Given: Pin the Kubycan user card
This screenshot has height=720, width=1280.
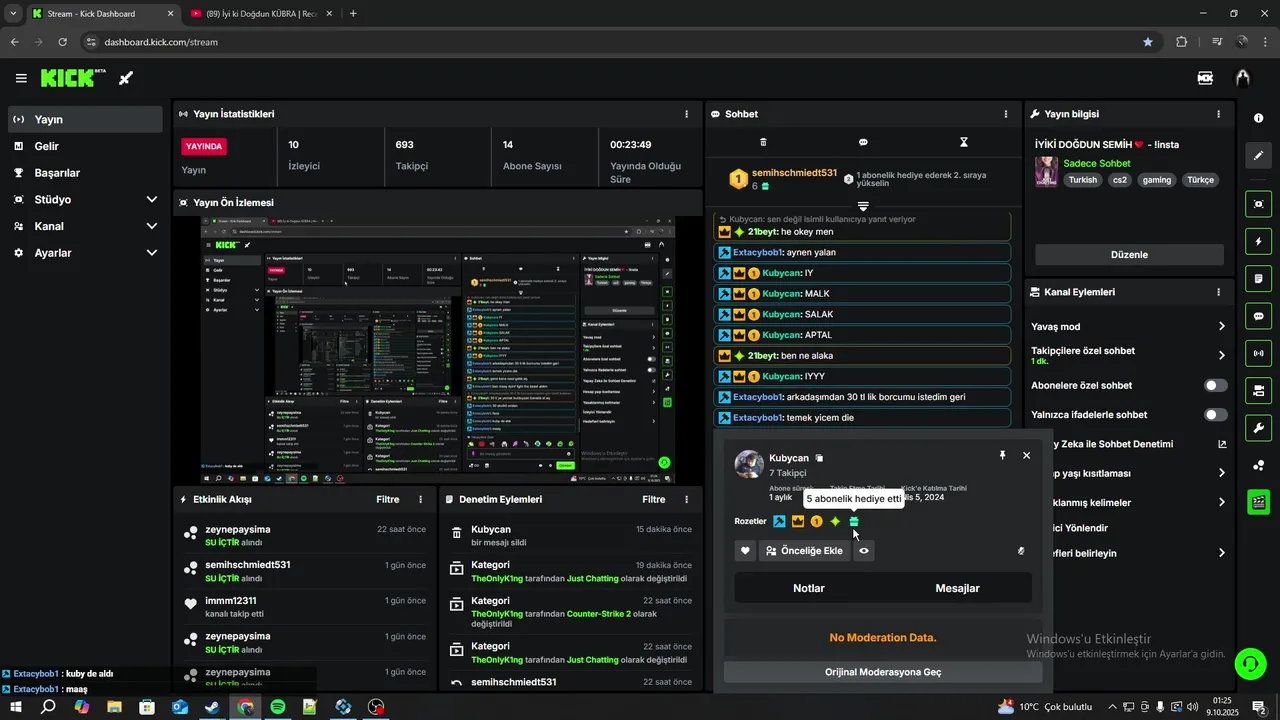Looking at the screenshot, I should pos(1002,455).
